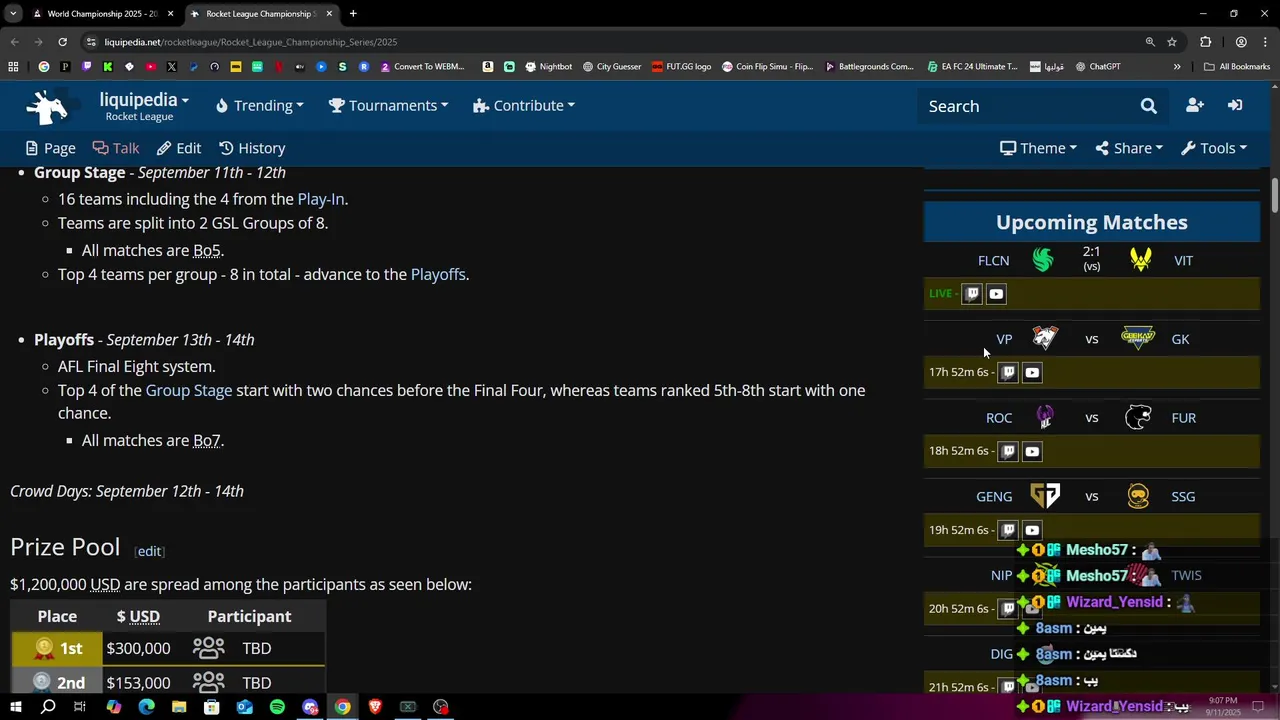Expand the Theme dropdown
1280x720 pixels.
coord(1038,148)
